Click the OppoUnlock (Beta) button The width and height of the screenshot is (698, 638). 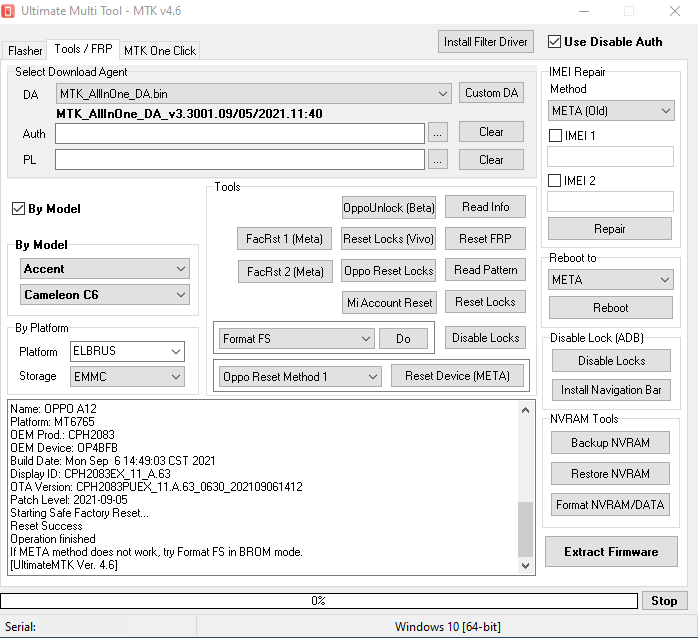tap(389, 208)
